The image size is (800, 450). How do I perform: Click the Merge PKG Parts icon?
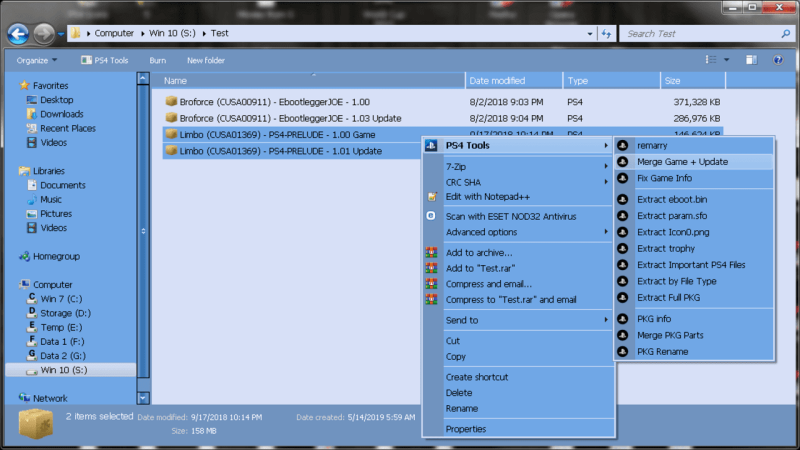(622, 335)
